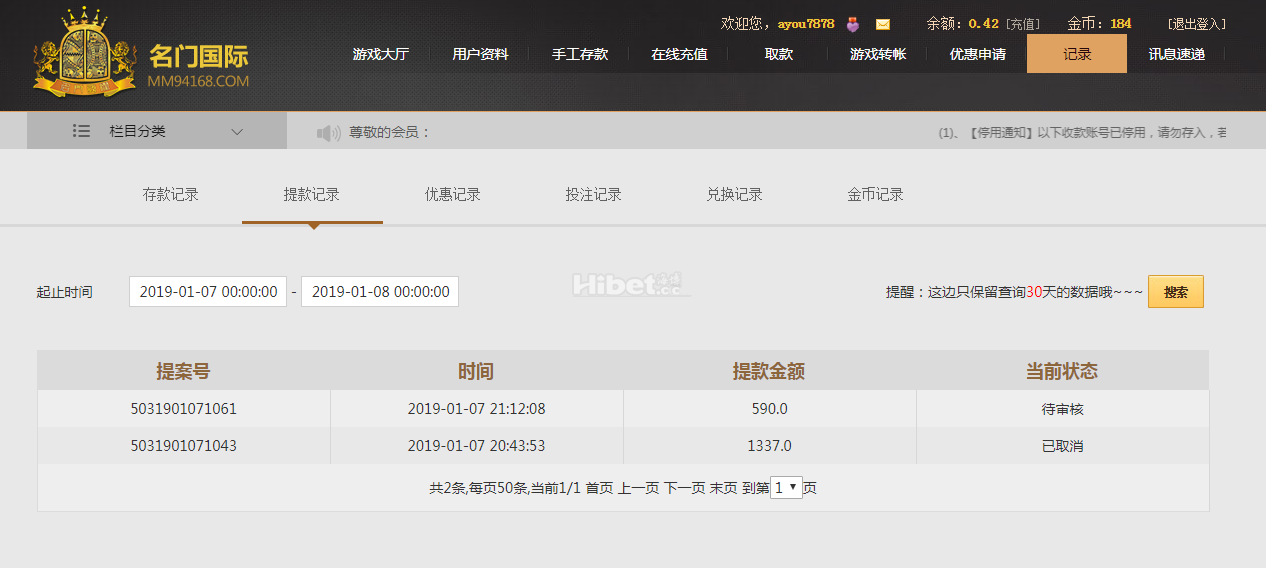The image size is (1266, 568).
Task: Open the 游戏大厅 menu
Action: 380,54
